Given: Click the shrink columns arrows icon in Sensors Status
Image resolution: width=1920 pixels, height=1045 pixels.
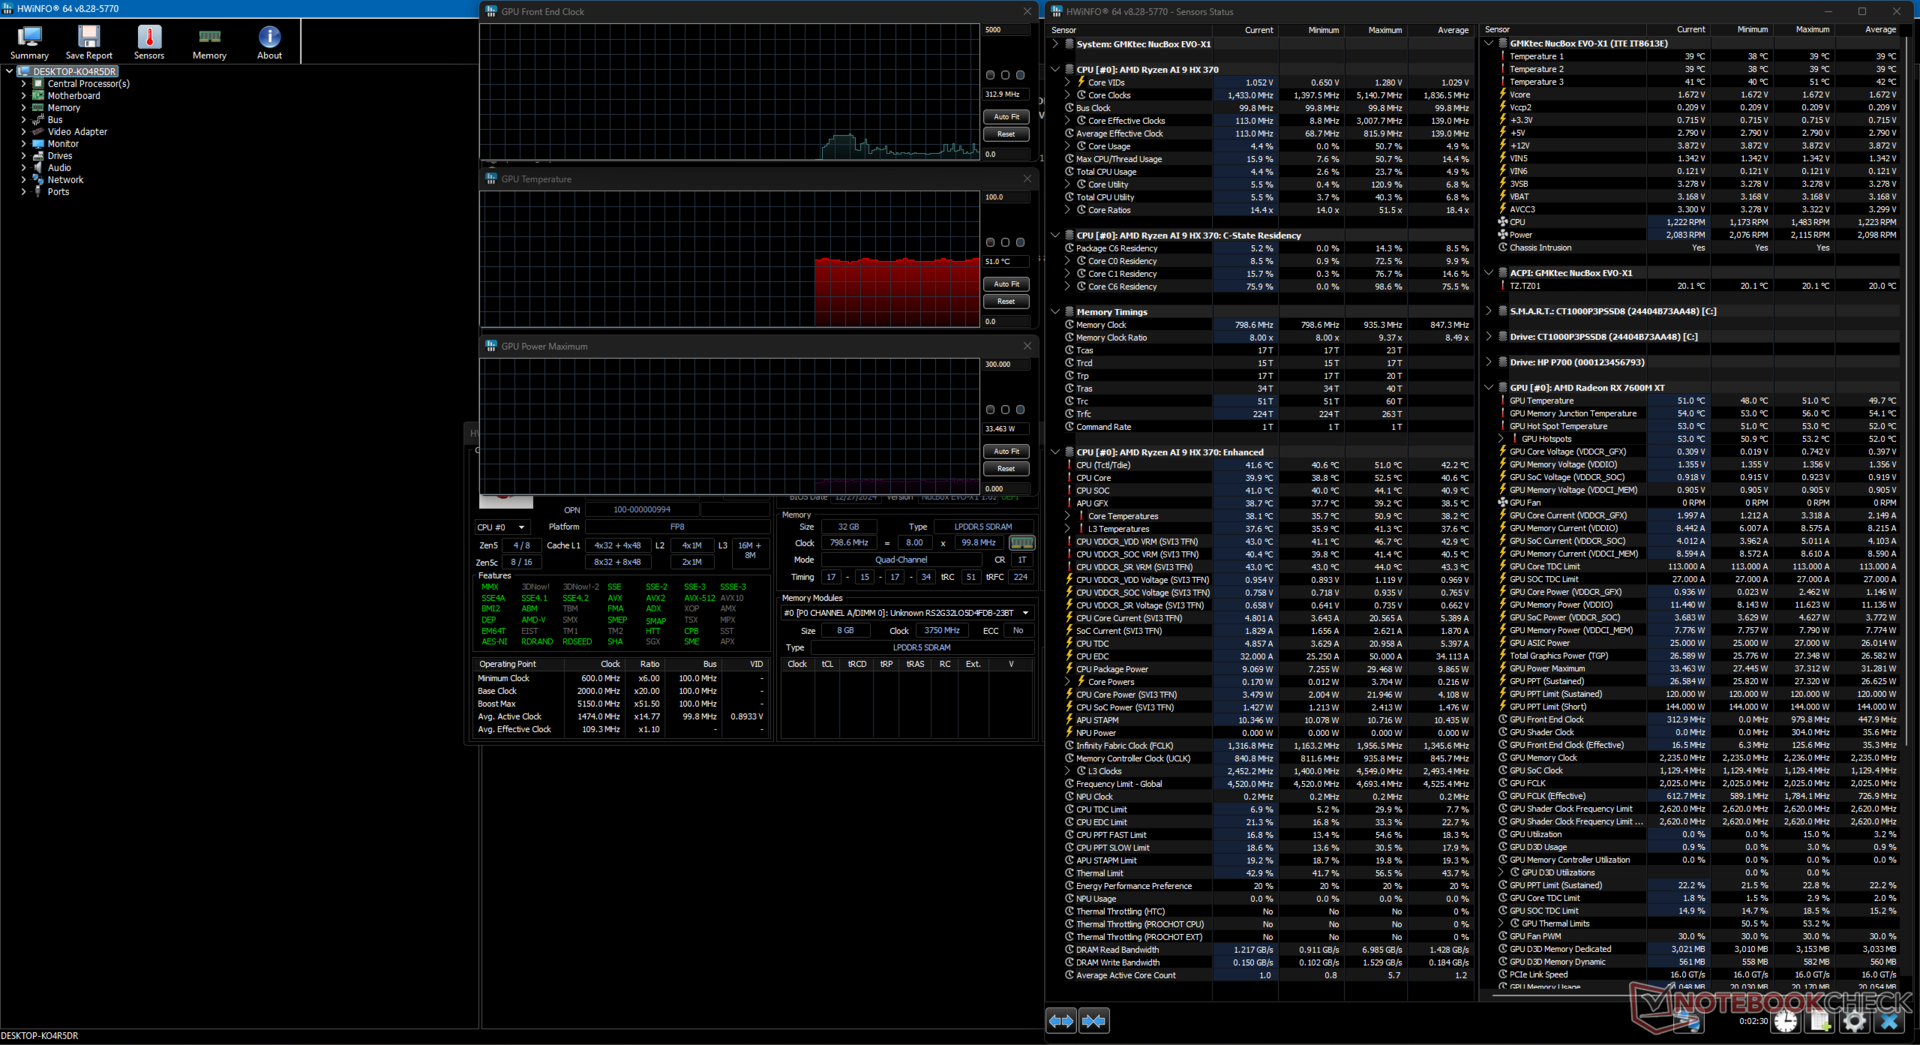Looking at the screenshot, I should 1094,1021.
